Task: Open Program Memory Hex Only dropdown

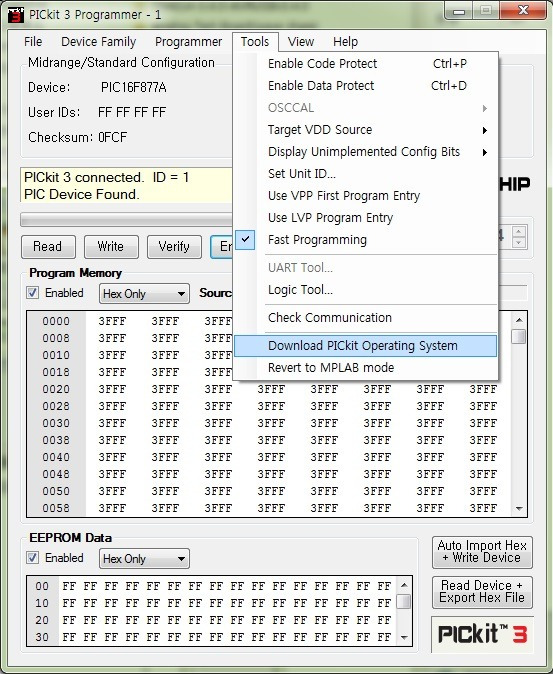Action: point(144,294)
